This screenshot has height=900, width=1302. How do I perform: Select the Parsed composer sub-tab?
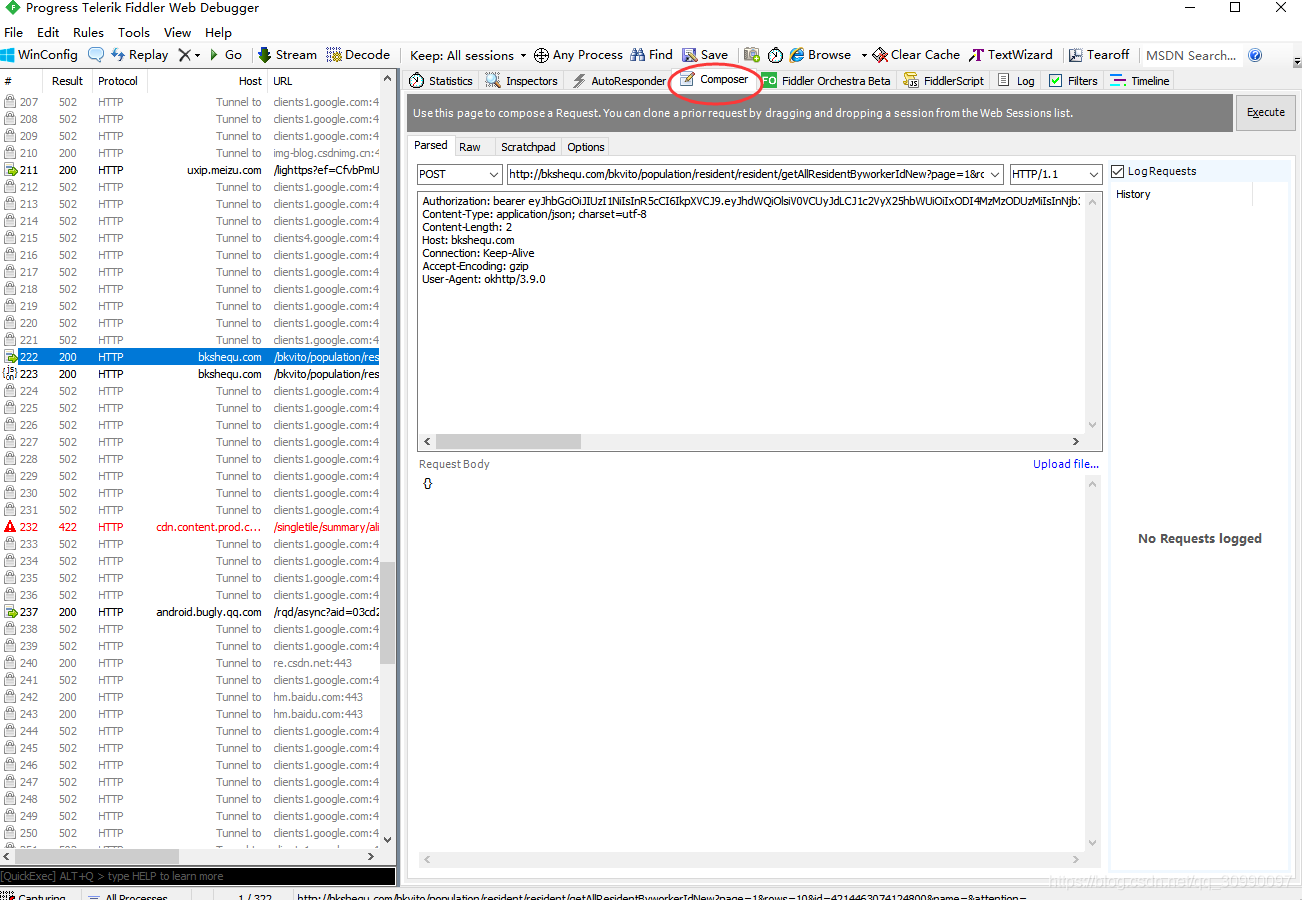pyautogui.click(x=431, y=146)
